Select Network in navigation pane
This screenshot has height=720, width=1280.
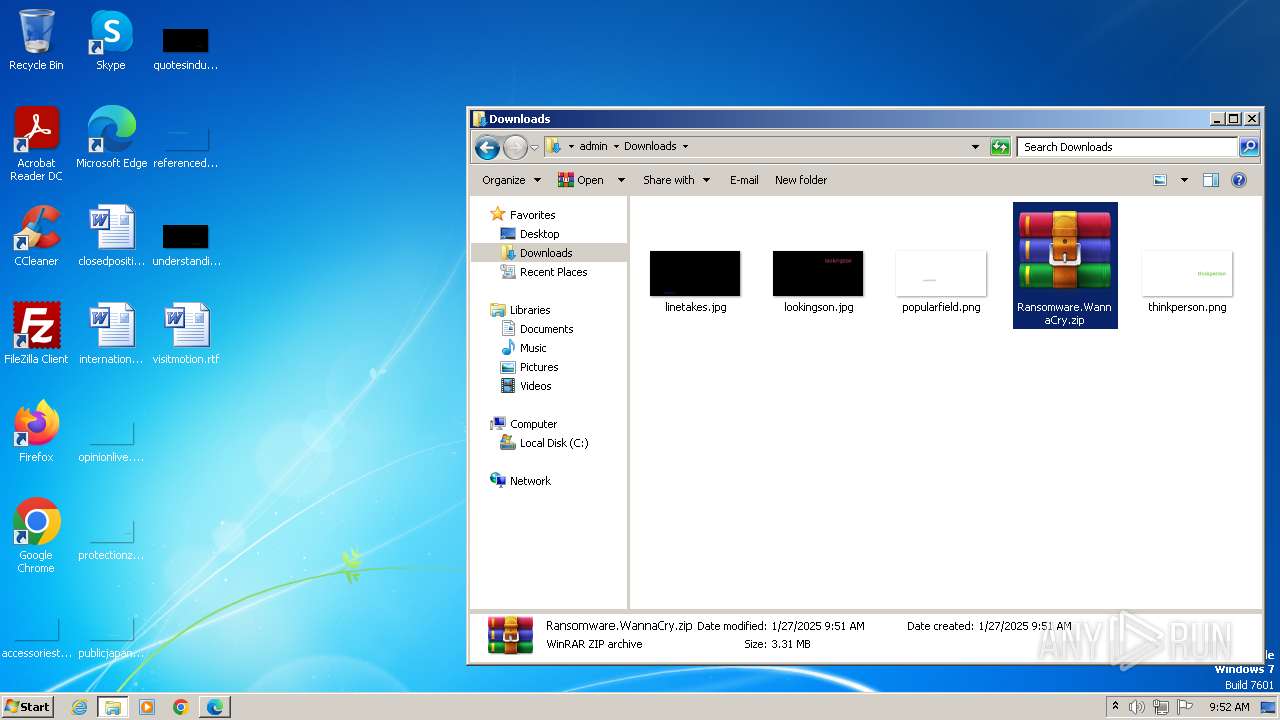[x=530, y=481]
